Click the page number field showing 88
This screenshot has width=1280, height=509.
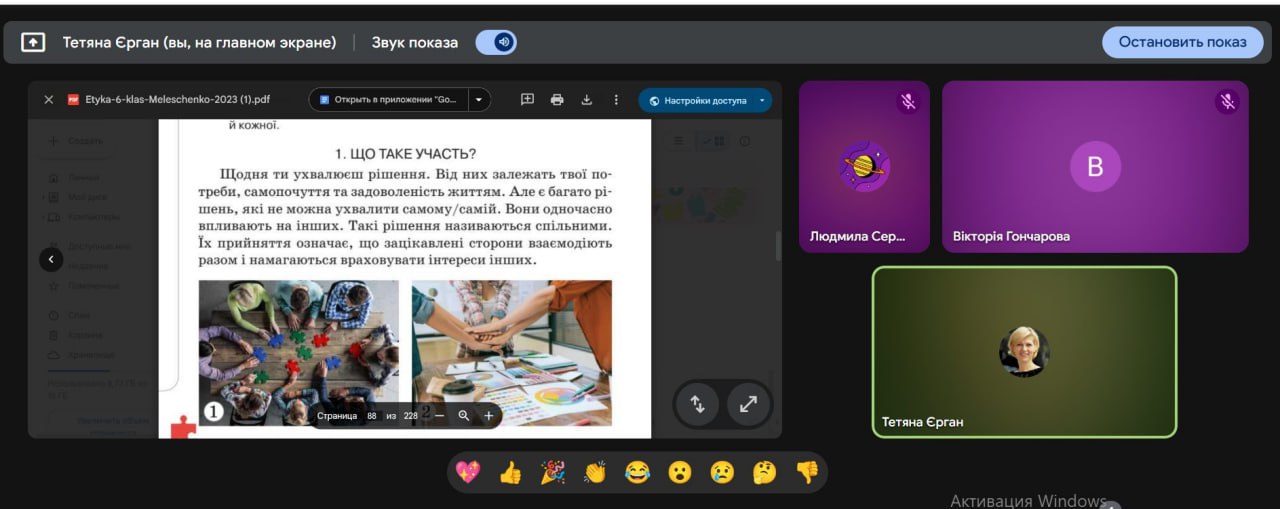pos(372,415)
